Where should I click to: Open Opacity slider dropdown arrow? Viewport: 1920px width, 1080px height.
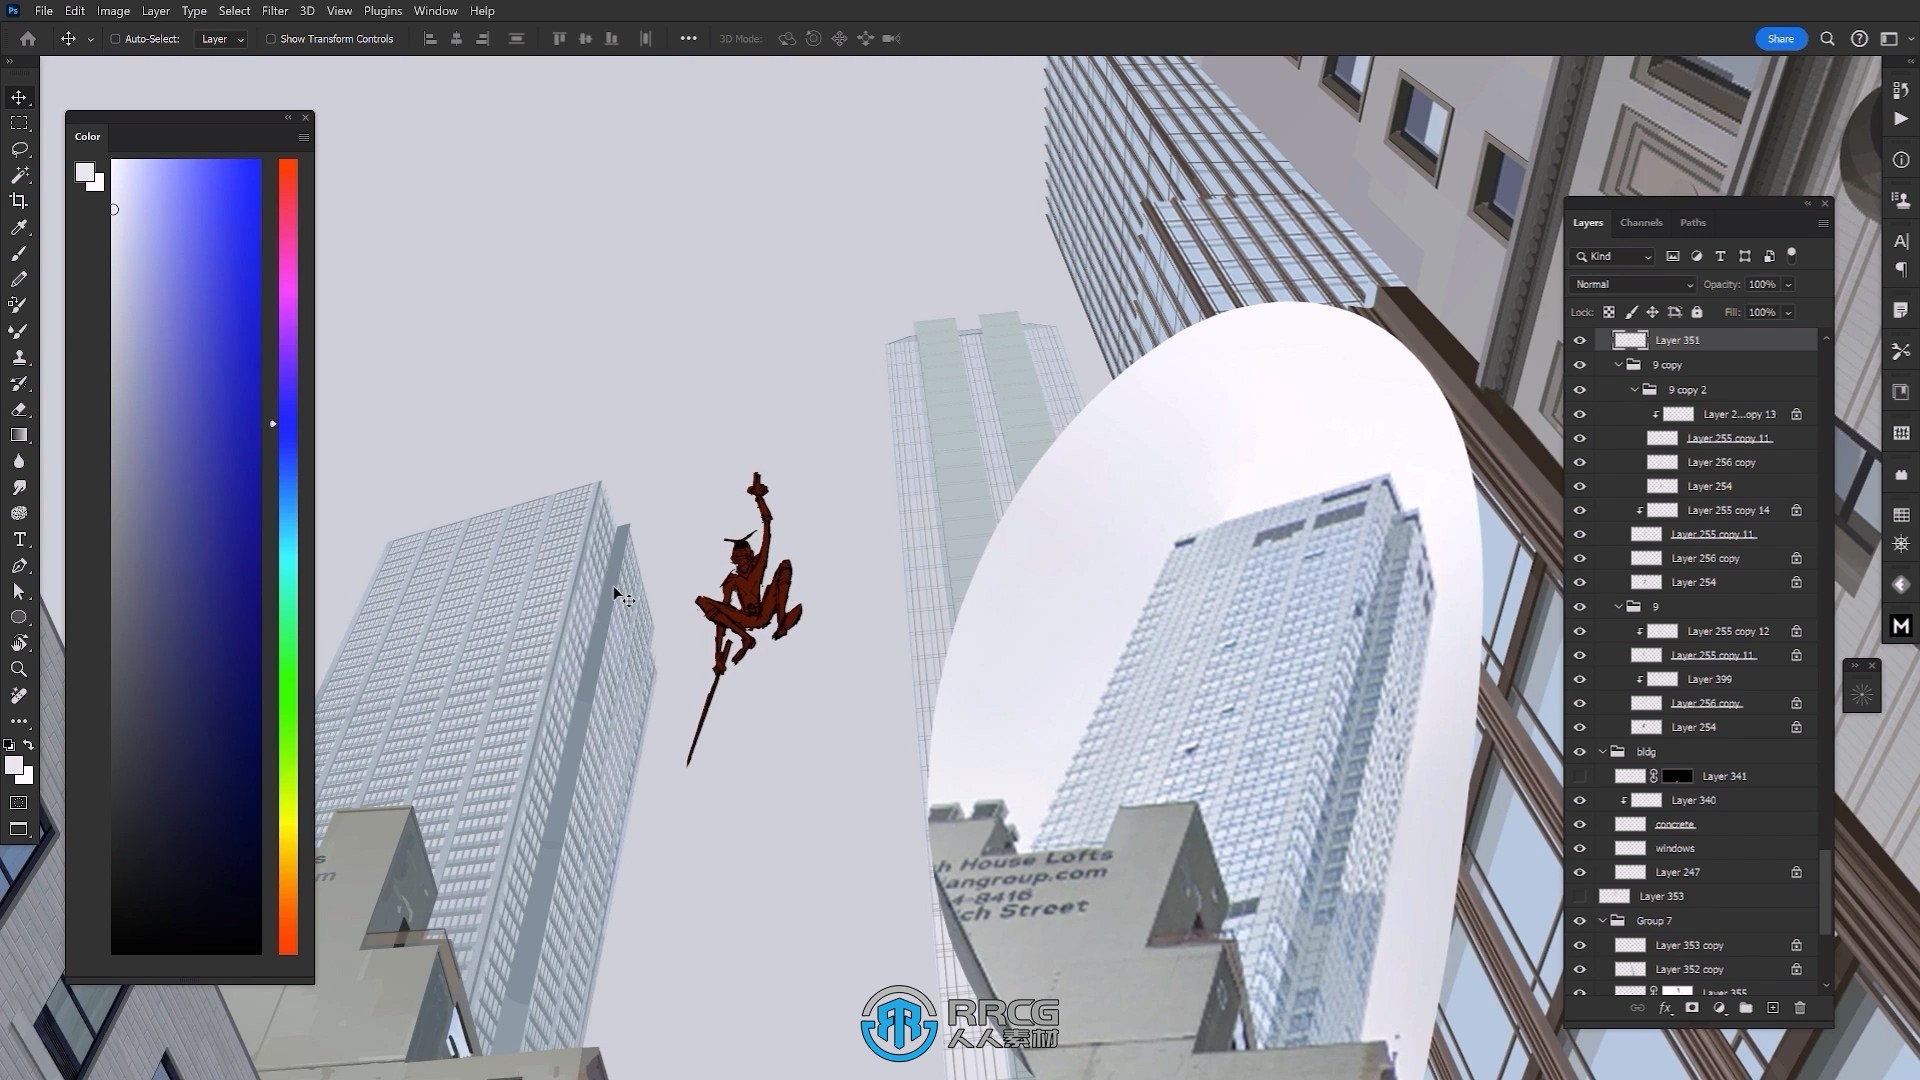(1789, 285)
